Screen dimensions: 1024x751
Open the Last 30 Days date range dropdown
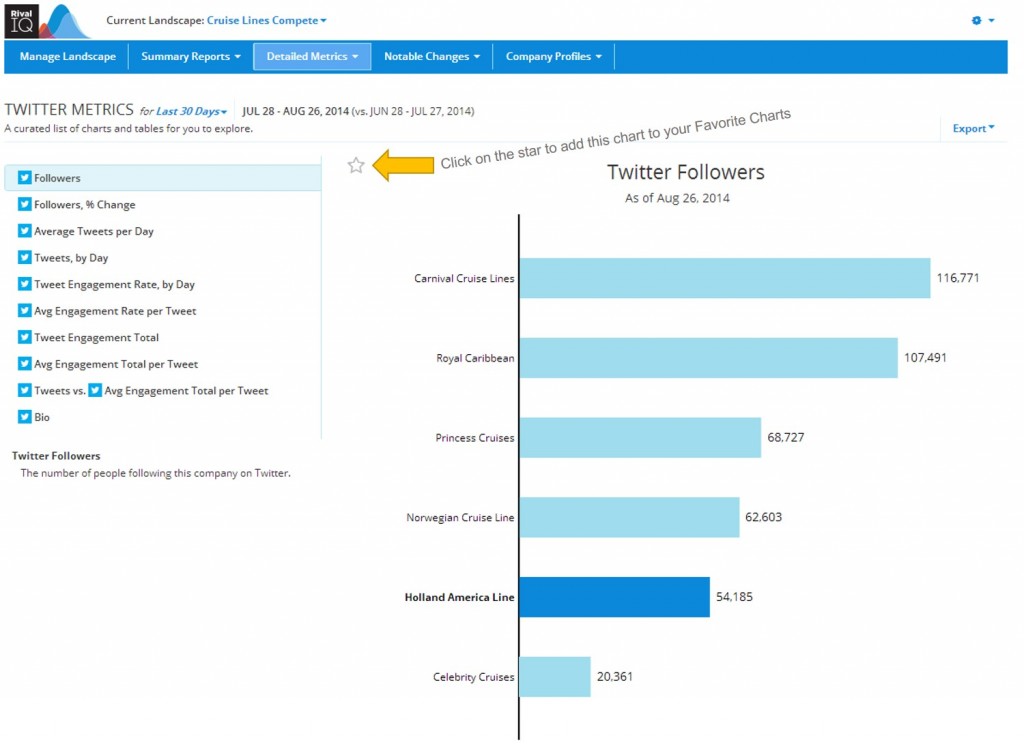click(x=191, y=111)
